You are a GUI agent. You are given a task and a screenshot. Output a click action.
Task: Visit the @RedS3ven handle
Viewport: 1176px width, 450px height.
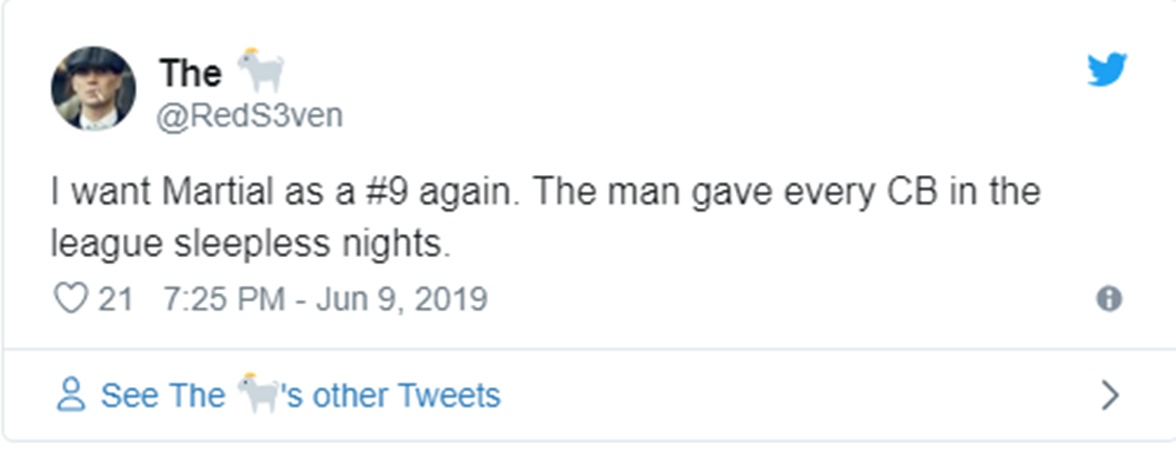[x=250, y=116]
